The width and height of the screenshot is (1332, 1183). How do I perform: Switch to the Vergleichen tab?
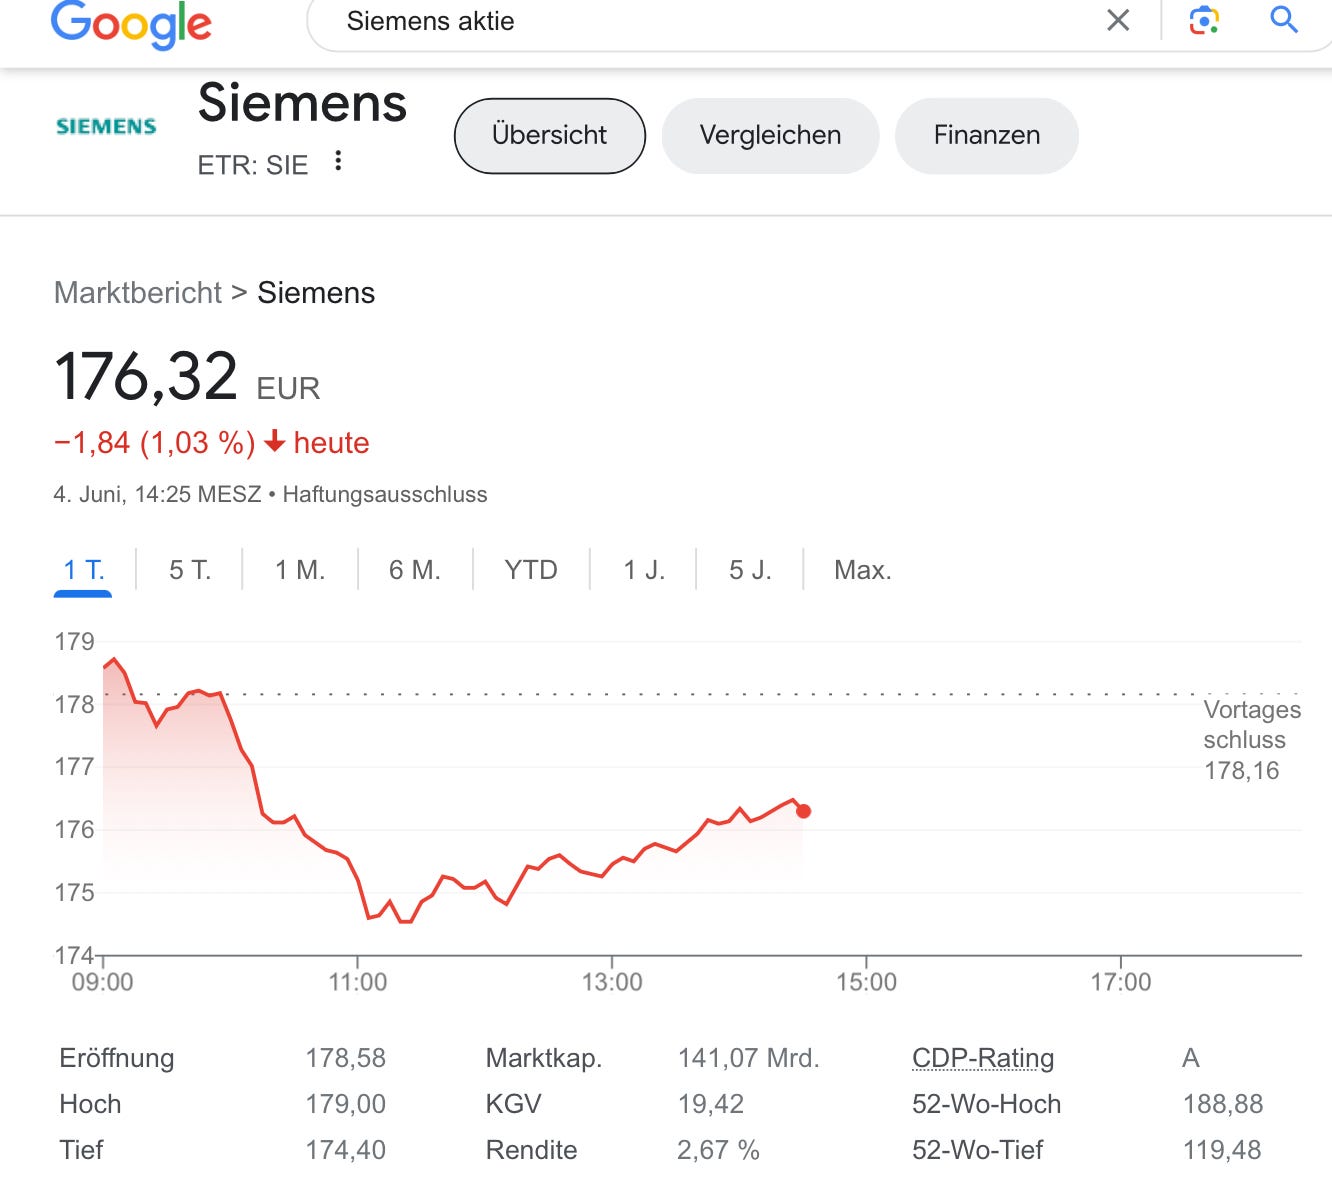[x=770, y=135]
